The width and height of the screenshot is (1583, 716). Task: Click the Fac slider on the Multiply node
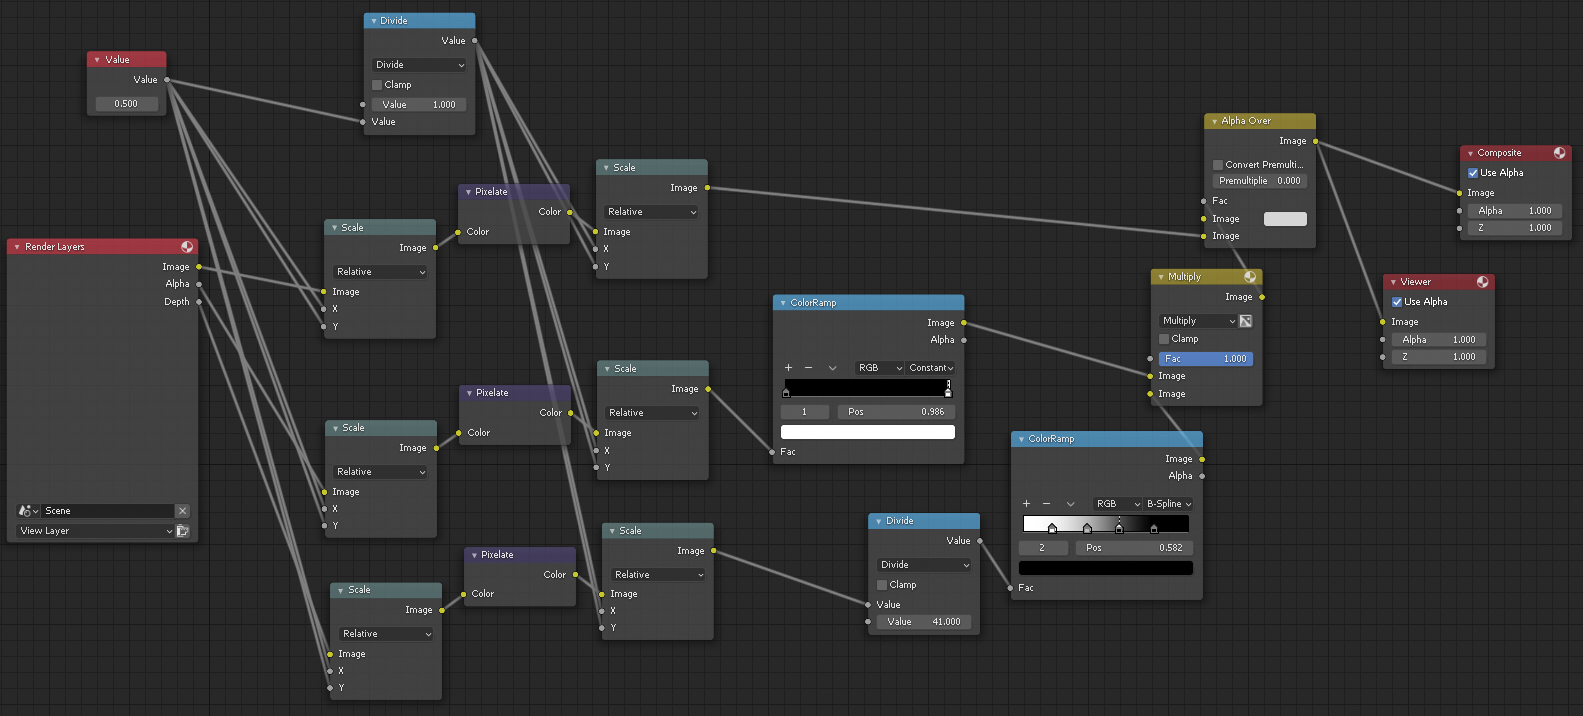1206,359
